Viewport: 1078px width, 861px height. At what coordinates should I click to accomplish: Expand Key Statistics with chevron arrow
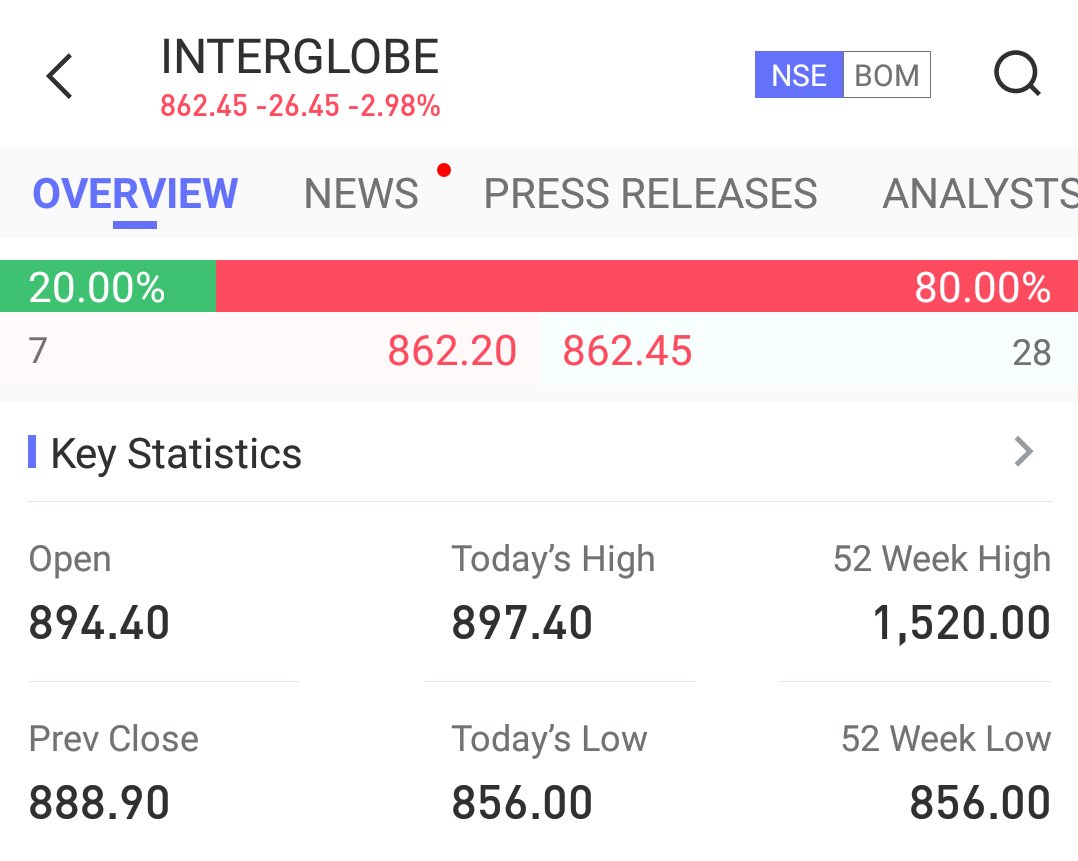coord(1024,452)
